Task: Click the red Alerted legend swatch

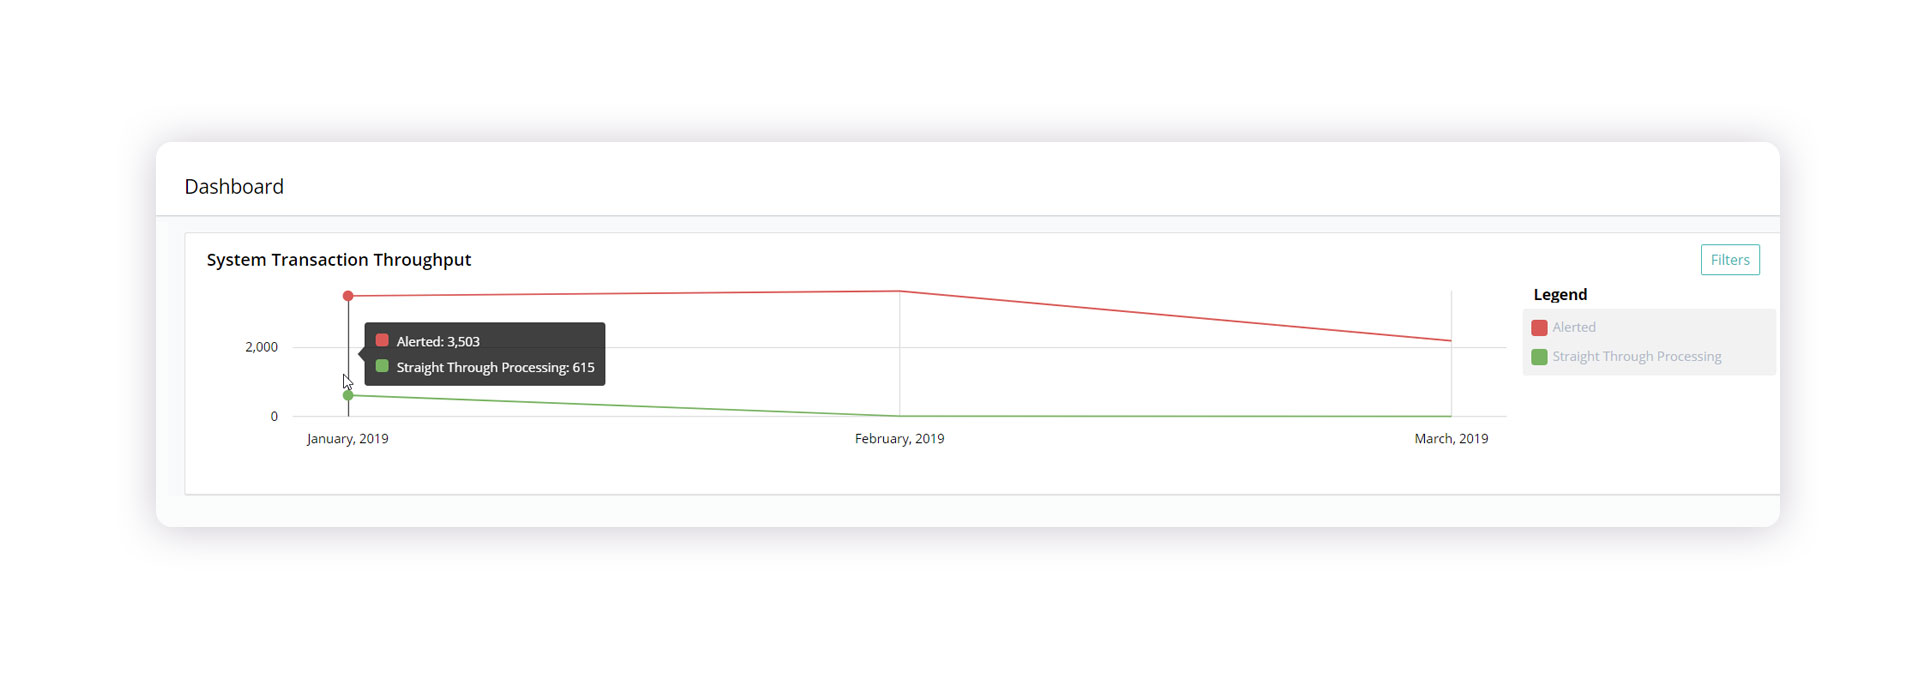Action: click(x=1539, y=328)
